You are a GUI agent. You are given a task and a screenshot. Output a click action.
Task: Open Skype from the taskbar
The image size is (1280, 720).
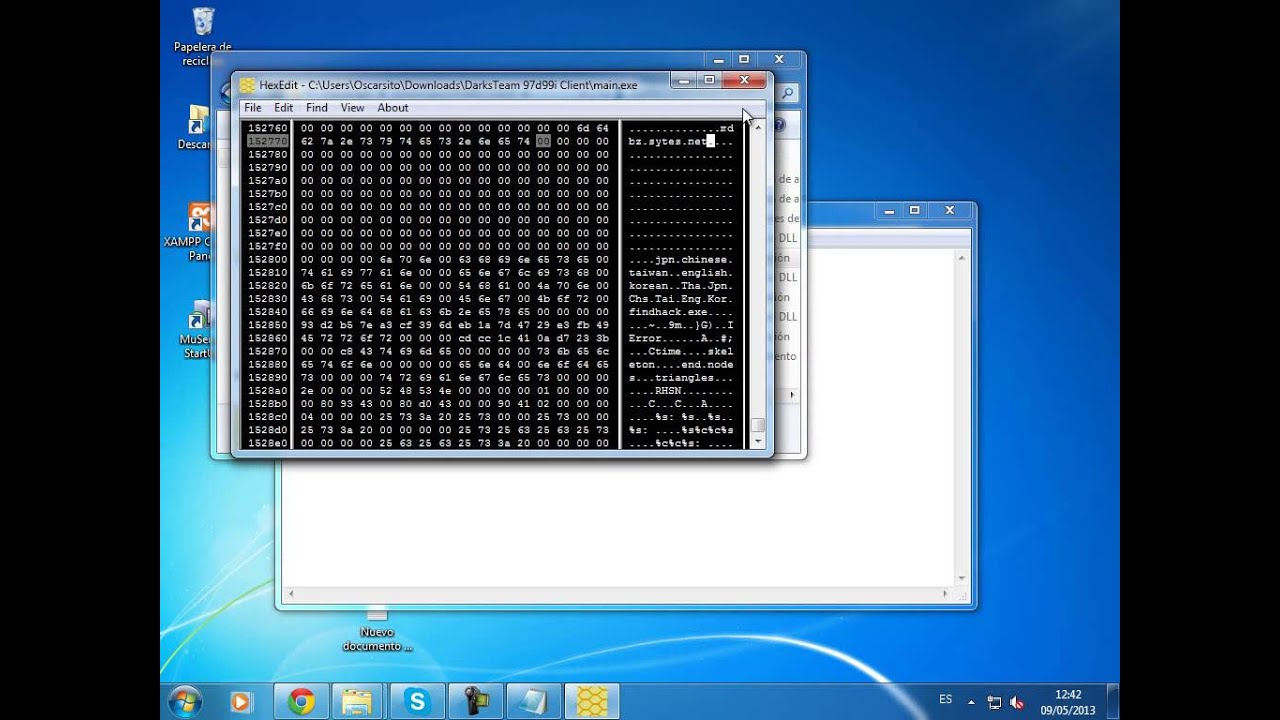[416, 702]
